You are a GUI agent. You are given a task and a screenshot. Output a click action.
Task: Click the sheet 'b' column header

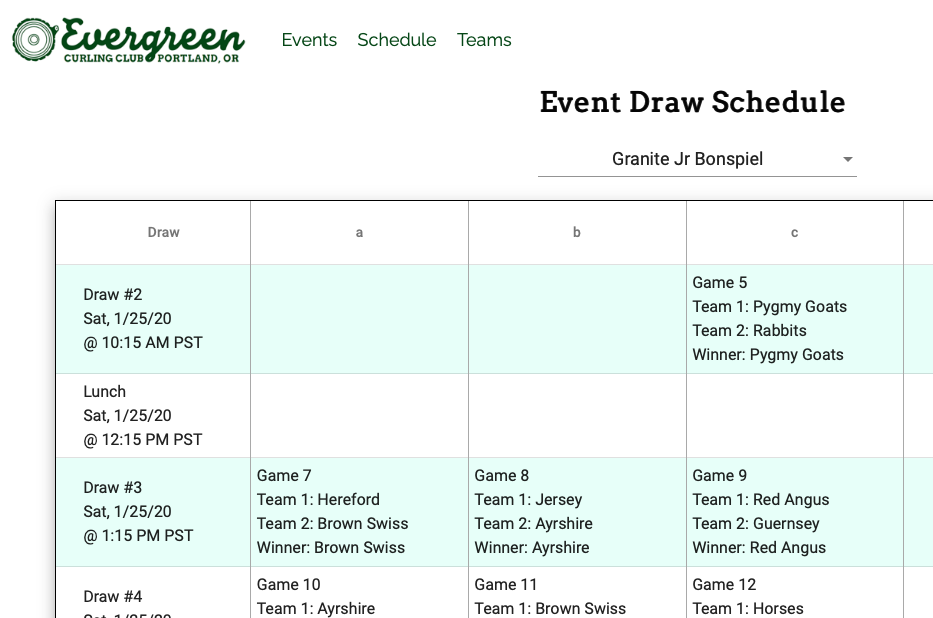pyautogui.click(x=576, y=231)
